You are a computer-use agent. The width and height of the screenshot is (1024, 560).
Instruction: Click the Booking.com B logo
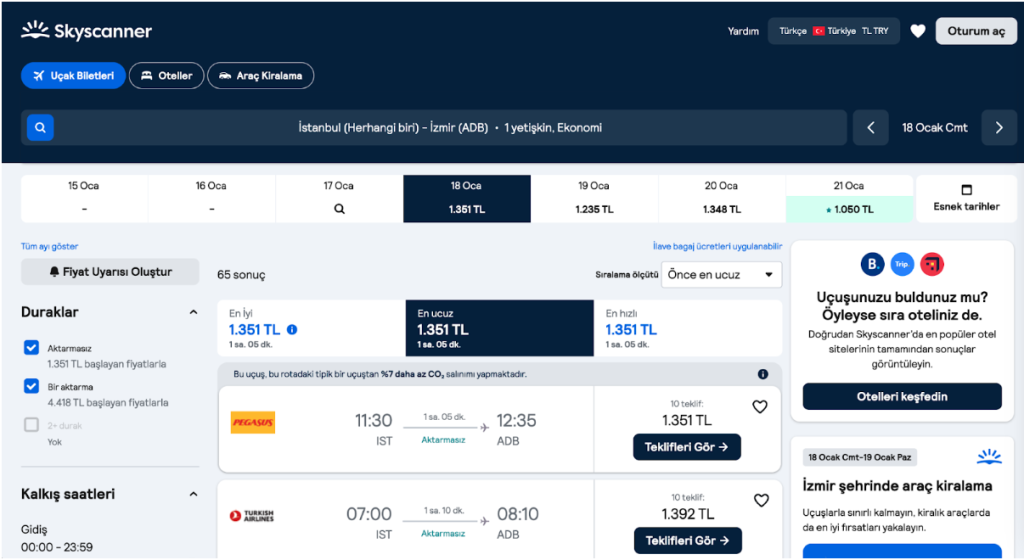pyautogui.click(x=872, y=264)
